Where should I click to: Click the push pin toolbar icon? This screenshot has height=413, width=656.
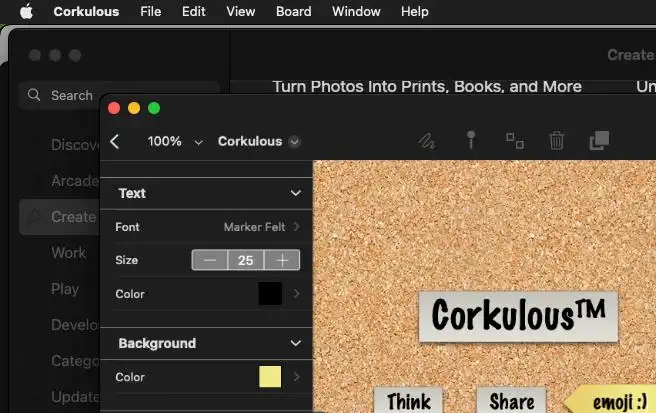click(x=471, y=140)
